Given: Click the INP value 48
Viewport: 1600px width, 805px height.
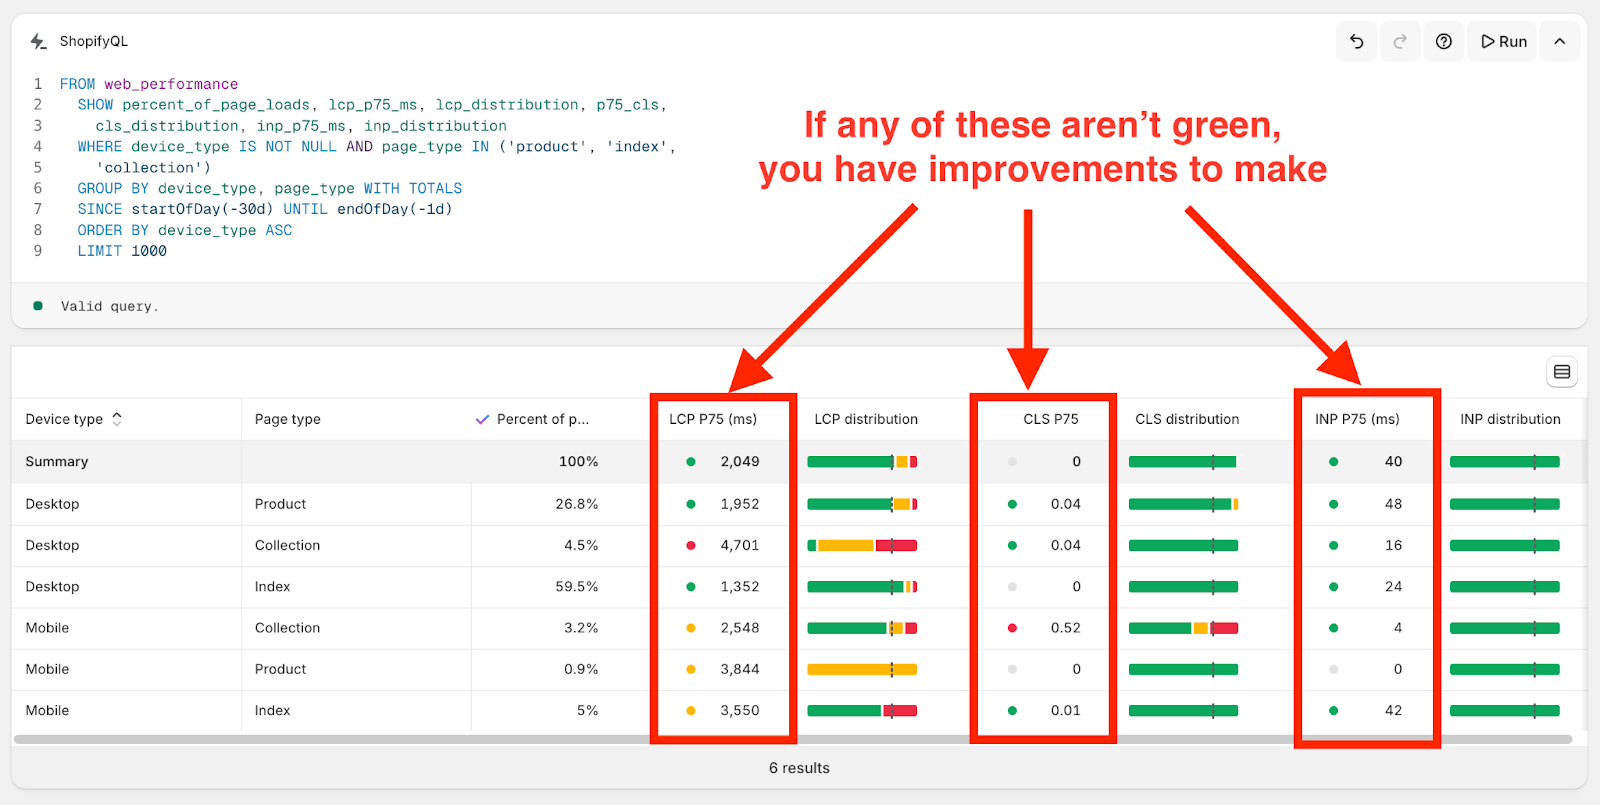Looking at the screenshot, I should 1394,504.
